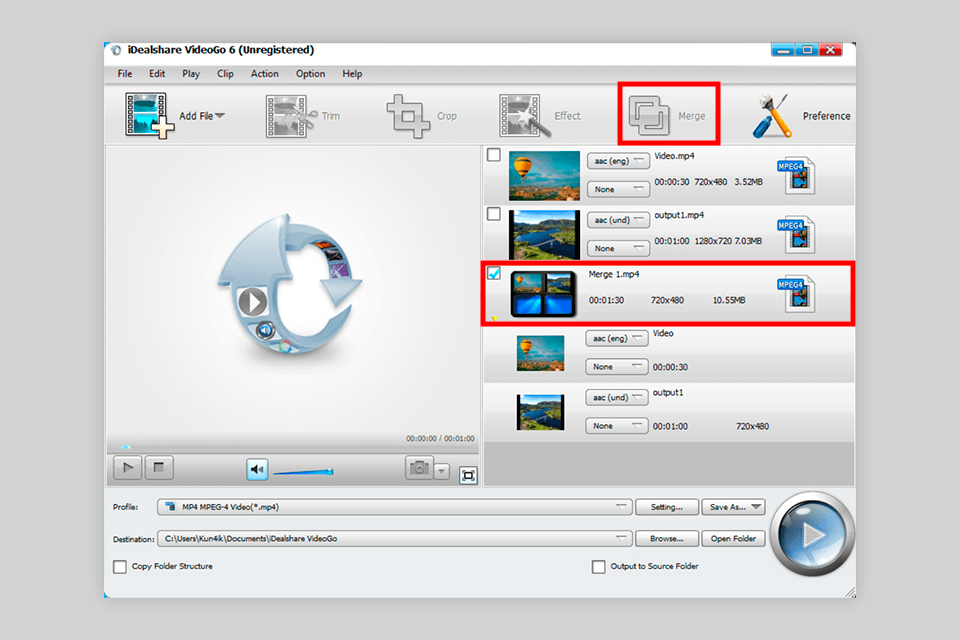The height and width of the screenshot is (640, 960).
Task: Open the File menu
Action: tap(125, 73)
